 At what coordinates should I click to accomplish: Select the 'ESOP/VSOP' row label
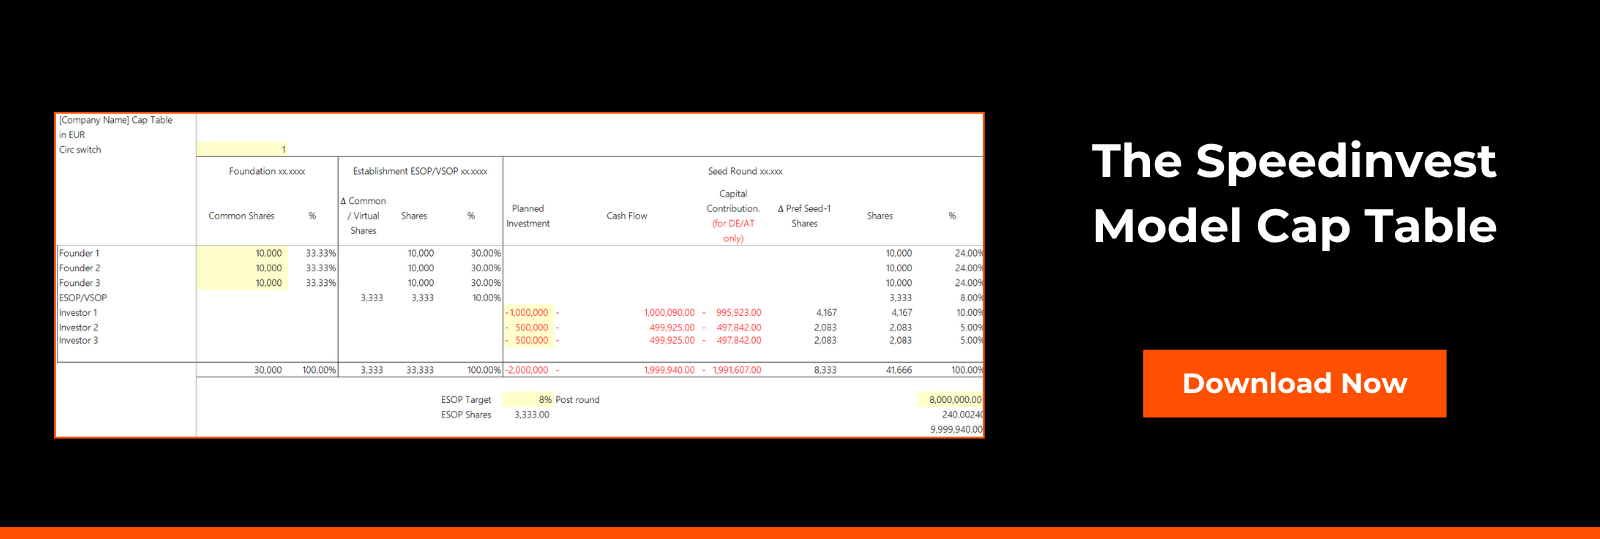point(83,298)
